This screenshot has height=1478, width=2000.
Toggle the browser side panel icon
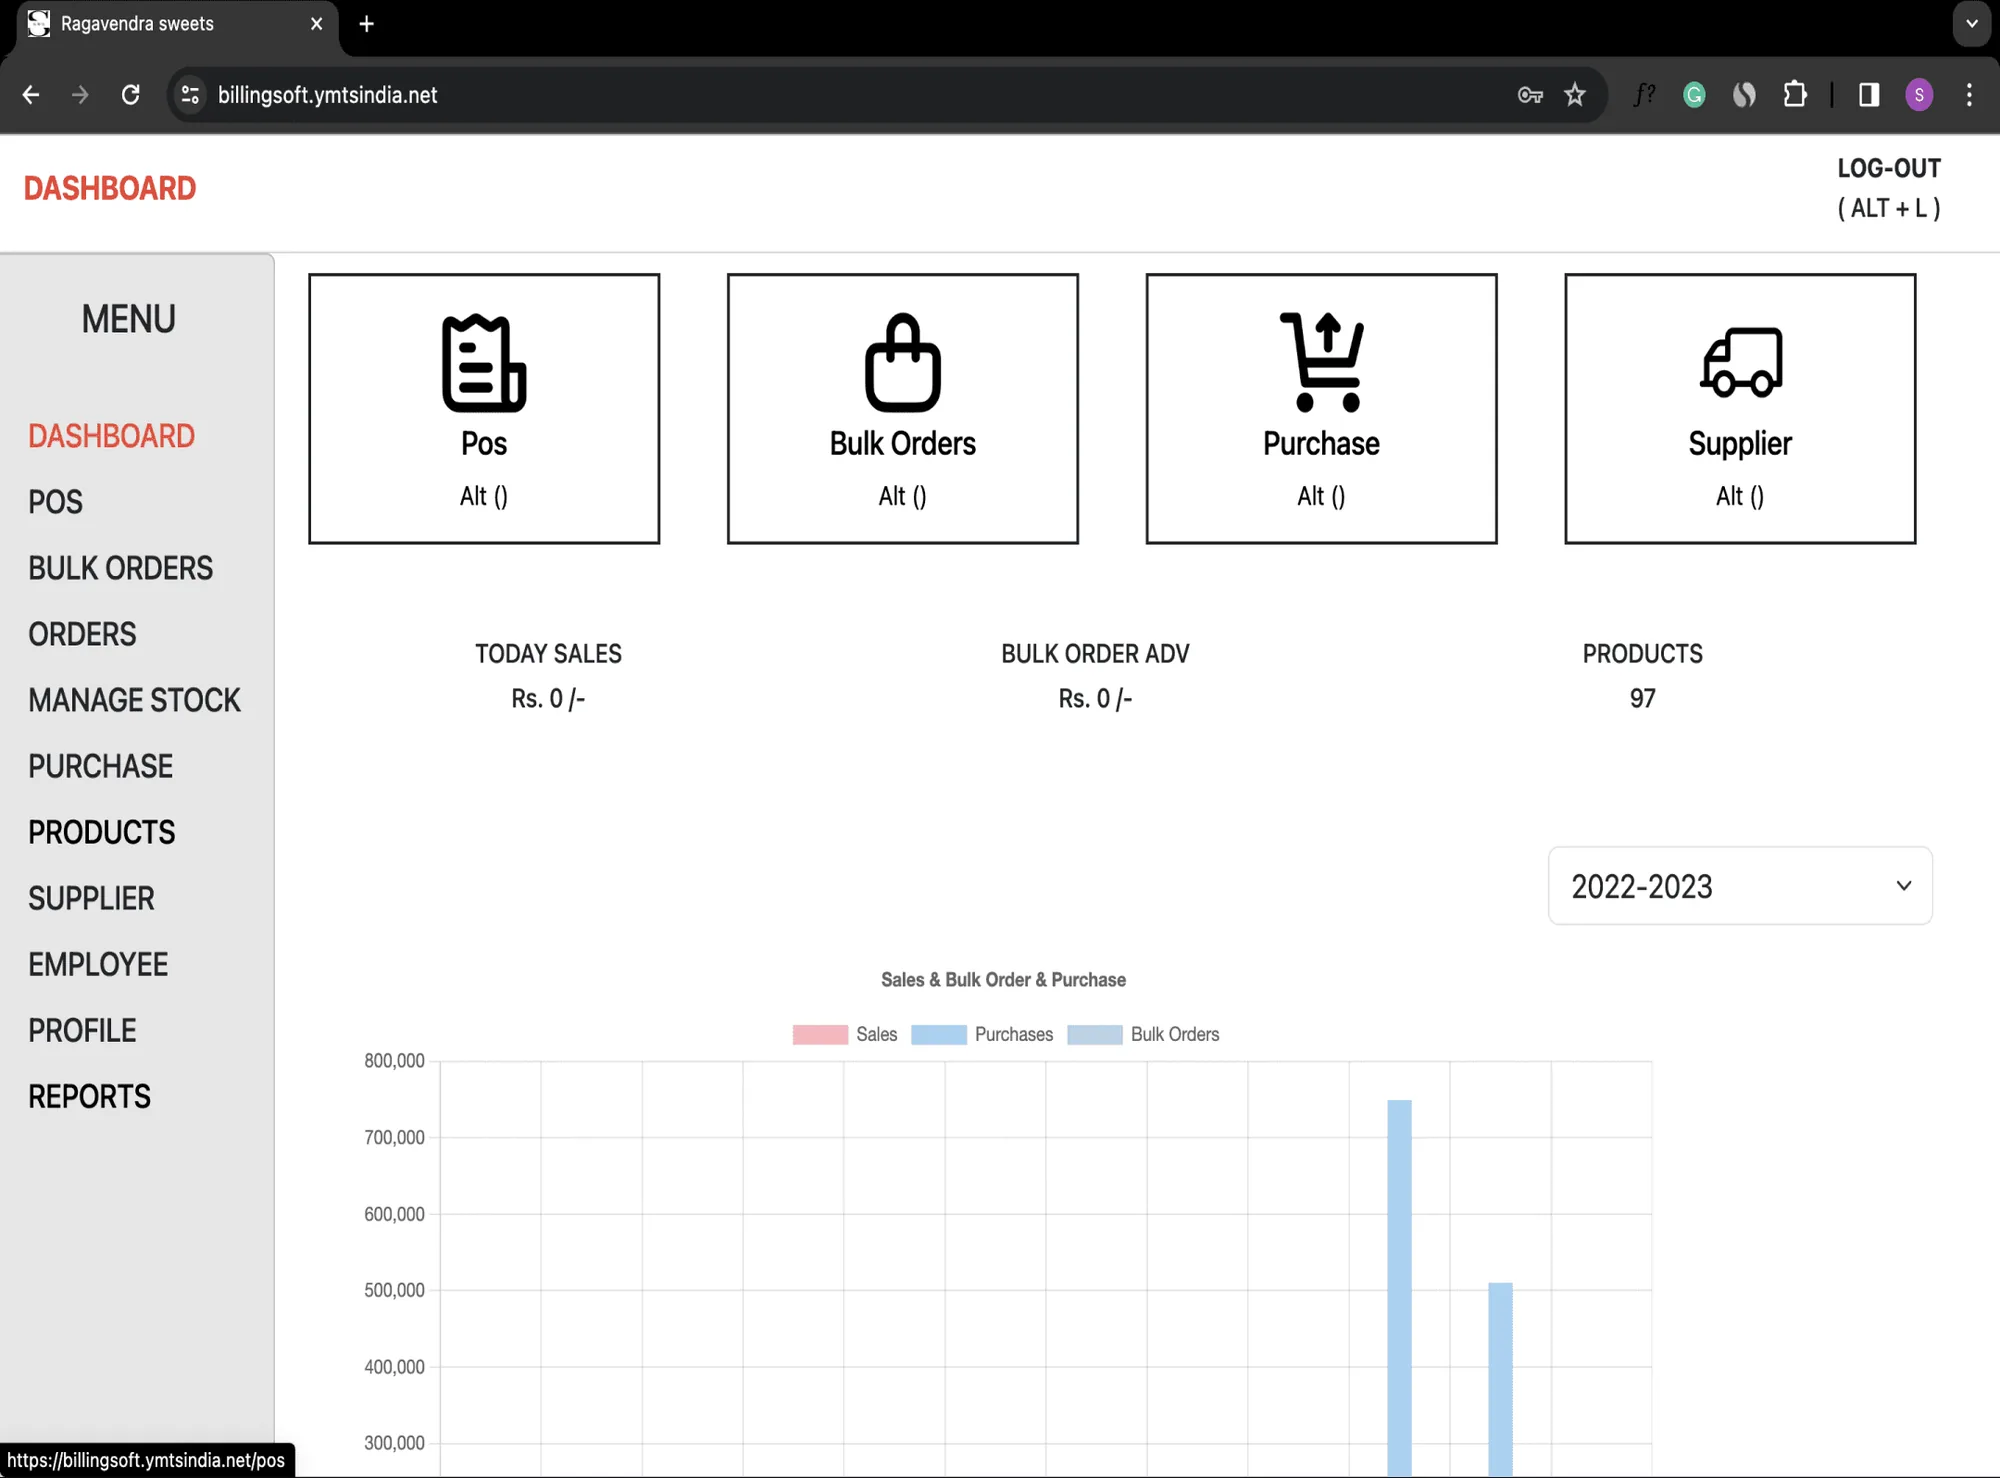click(x=1868, y=95)
